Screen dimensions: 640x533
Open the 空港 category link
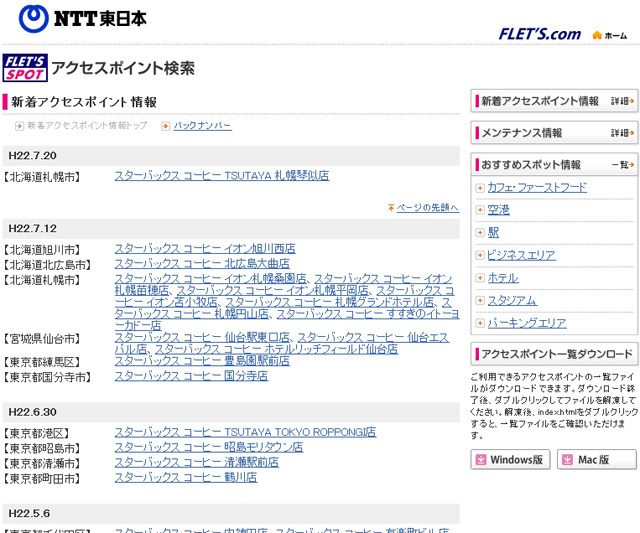498,210
